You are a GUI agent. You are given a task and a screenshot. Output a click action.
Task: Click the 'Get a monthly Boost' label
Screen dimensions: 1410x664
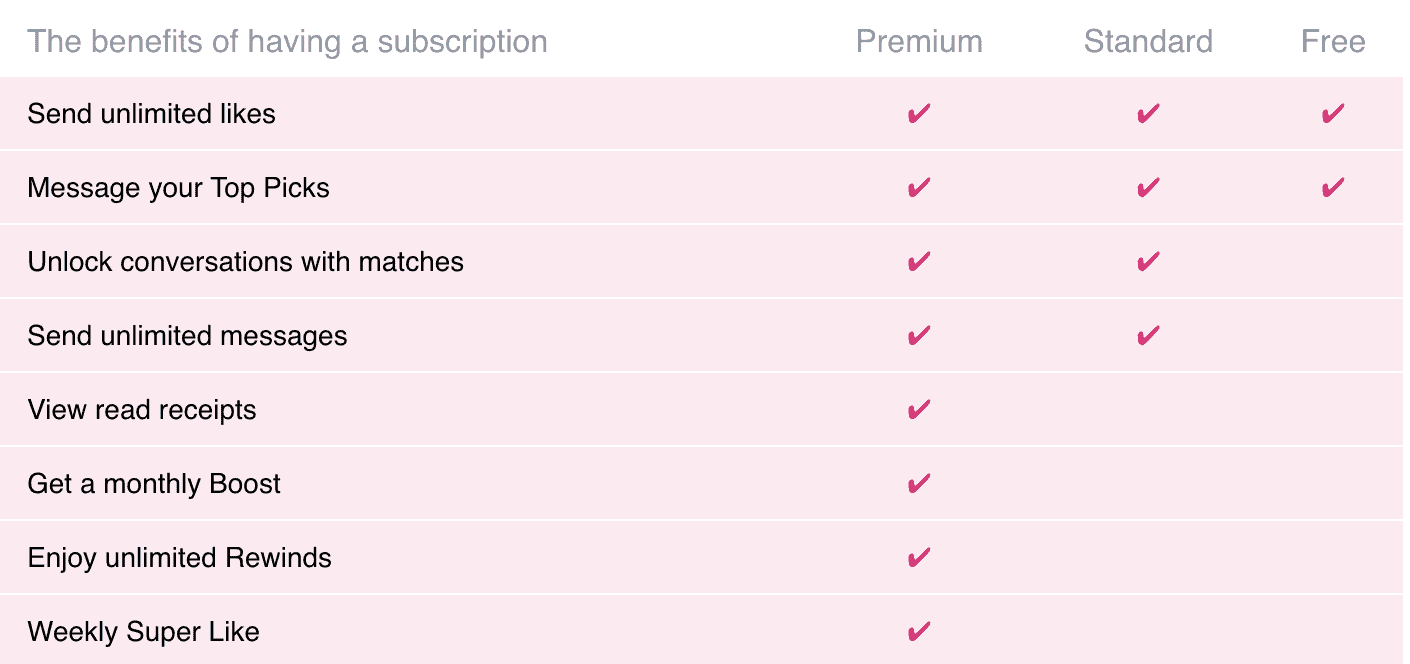tap(154, 484)
